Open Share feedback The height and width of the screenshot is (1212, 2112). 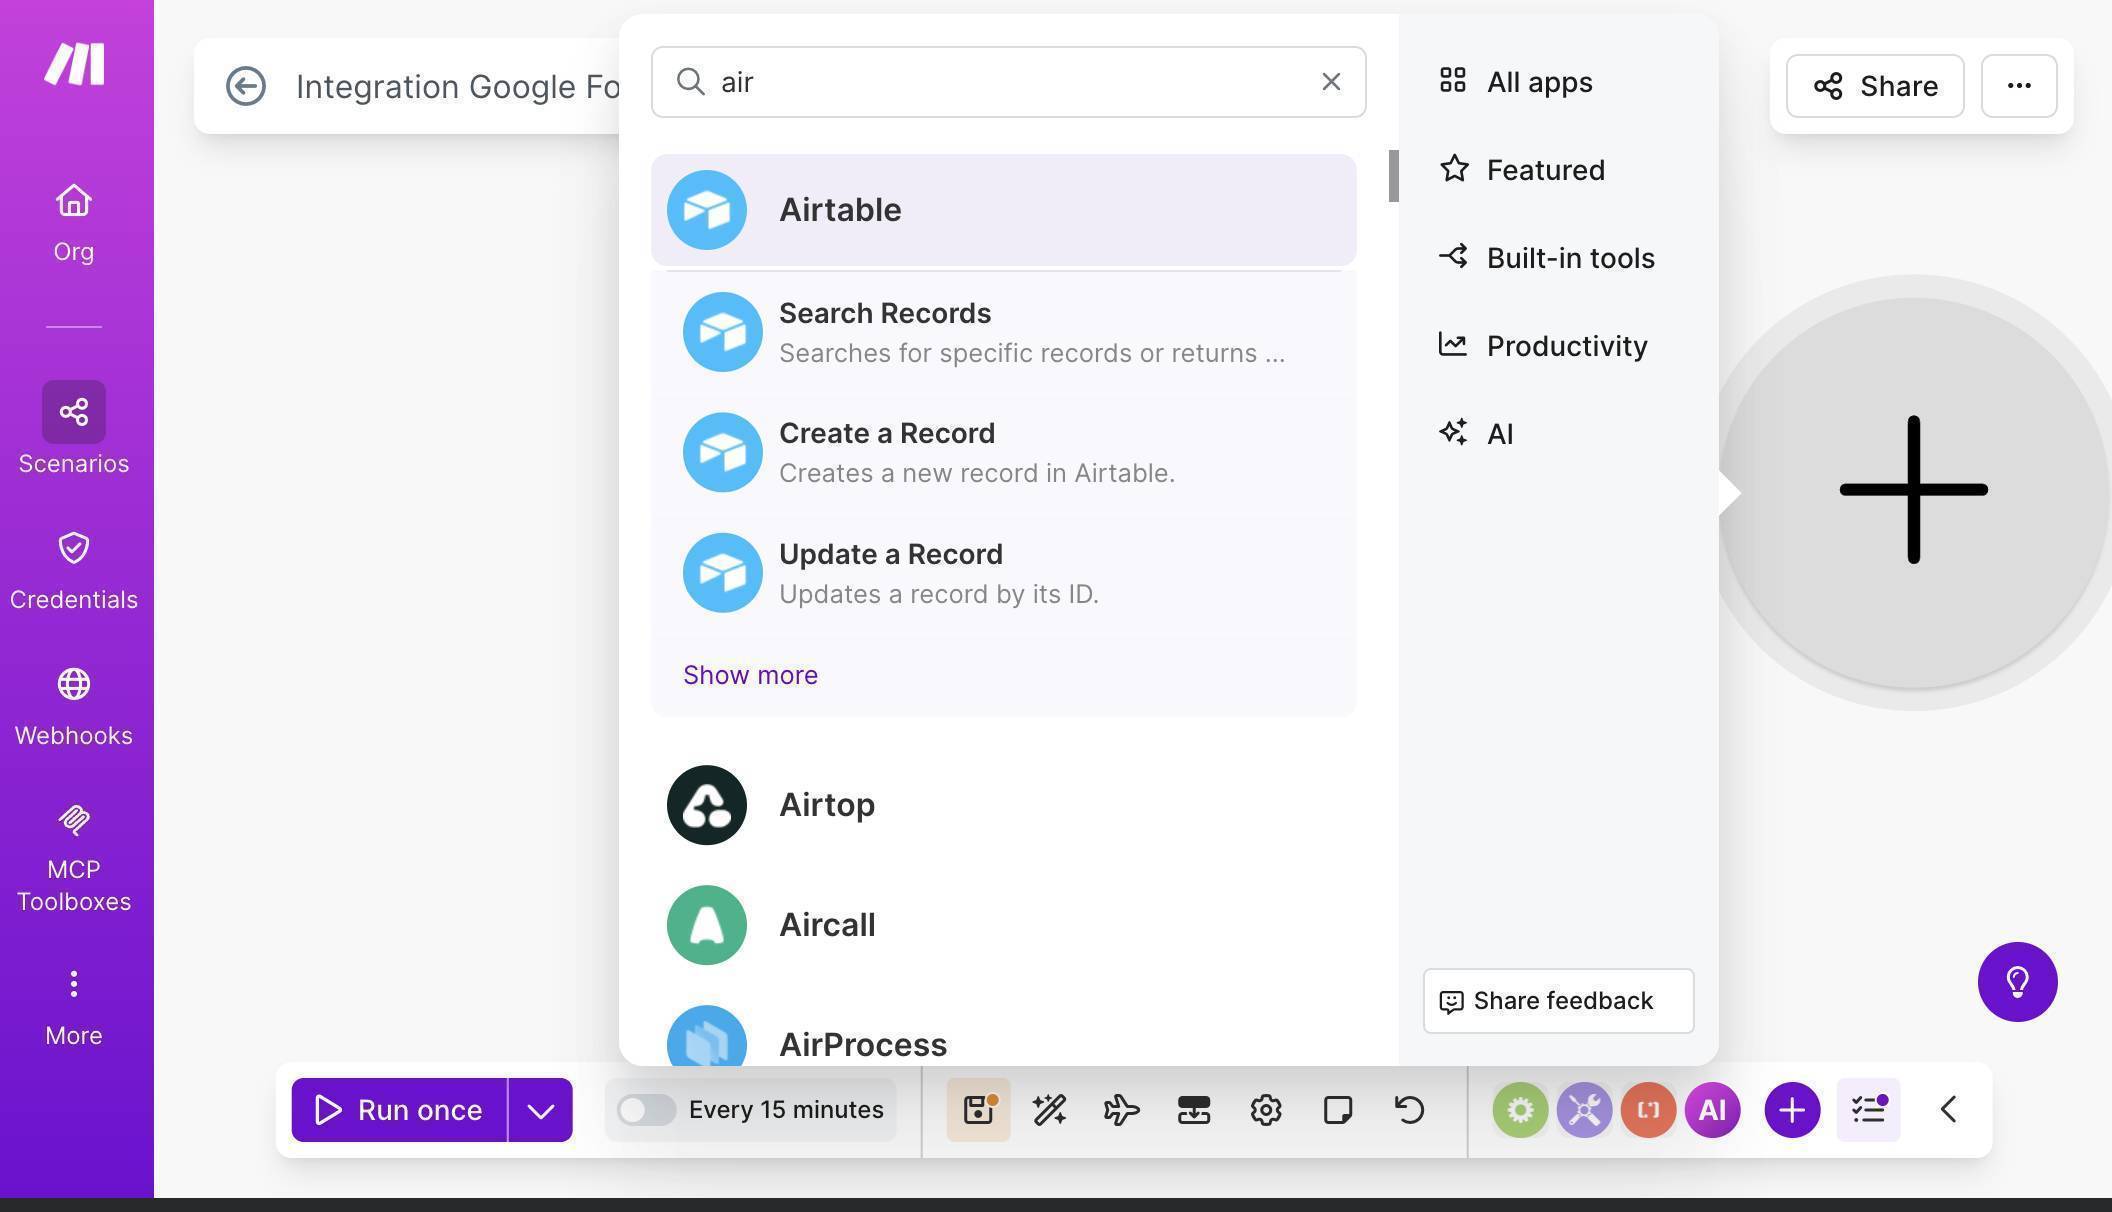tap(1556, 1000)
